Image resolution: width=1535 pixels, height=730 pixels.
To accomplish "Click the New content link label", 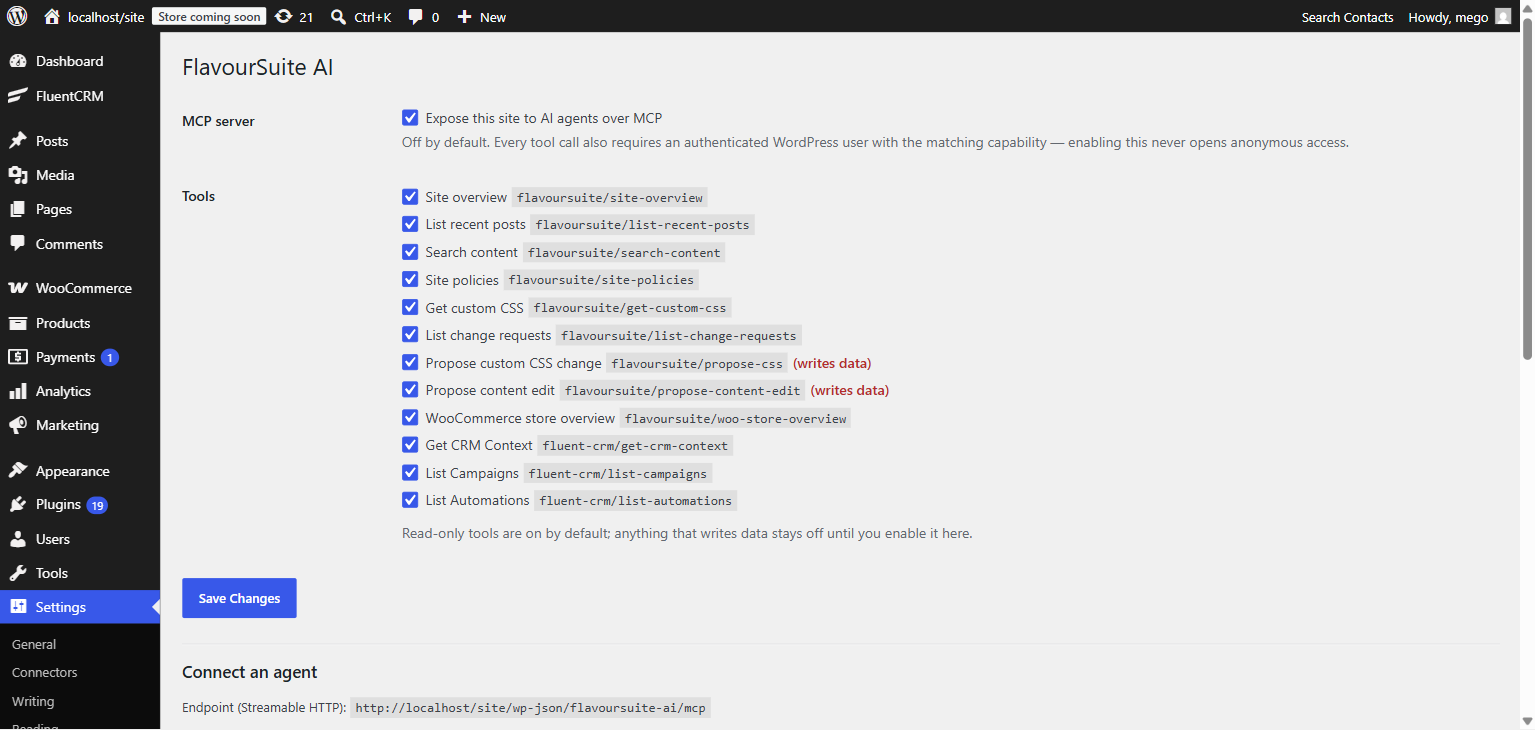I will click(x=493, y=17).
